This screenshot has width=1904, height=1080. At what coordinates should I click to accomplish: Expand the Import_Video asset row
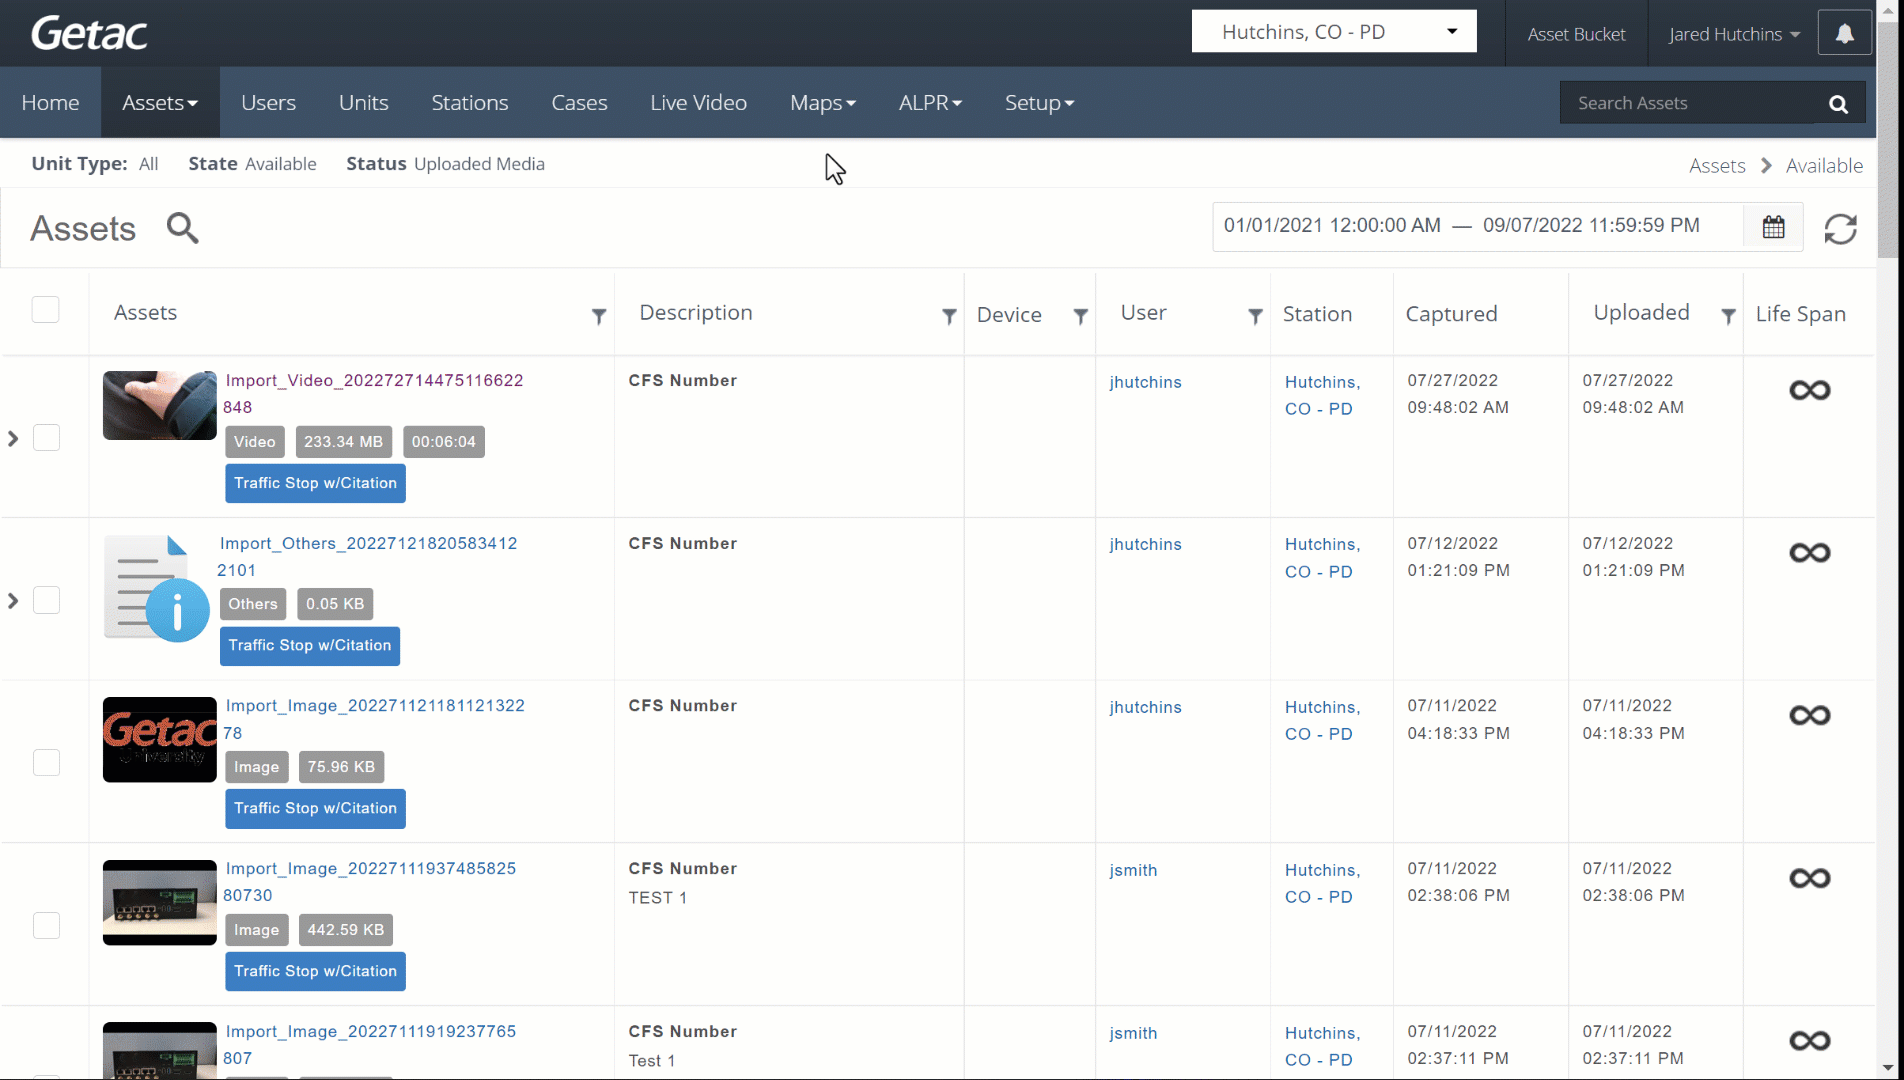[13, 439]
